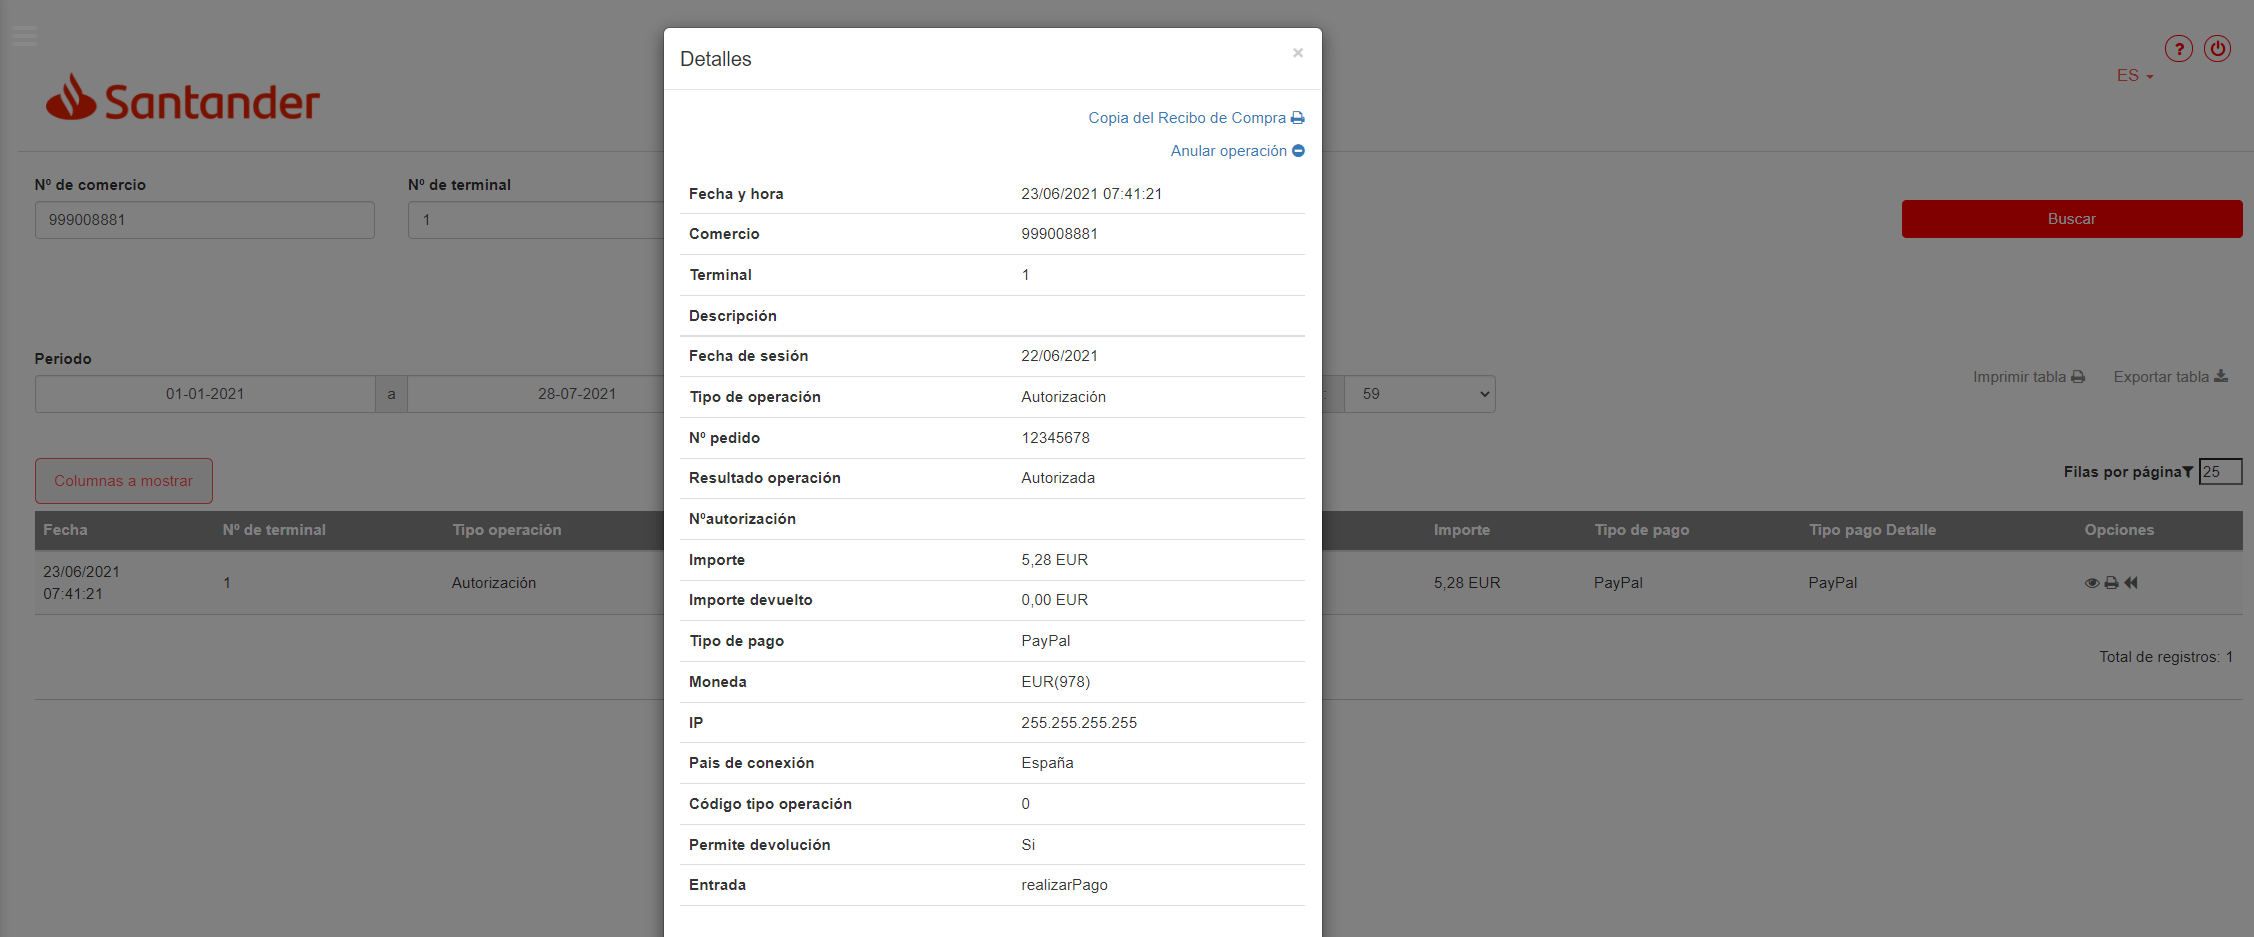Expand the dropdown showing 59

point(1419,394)
